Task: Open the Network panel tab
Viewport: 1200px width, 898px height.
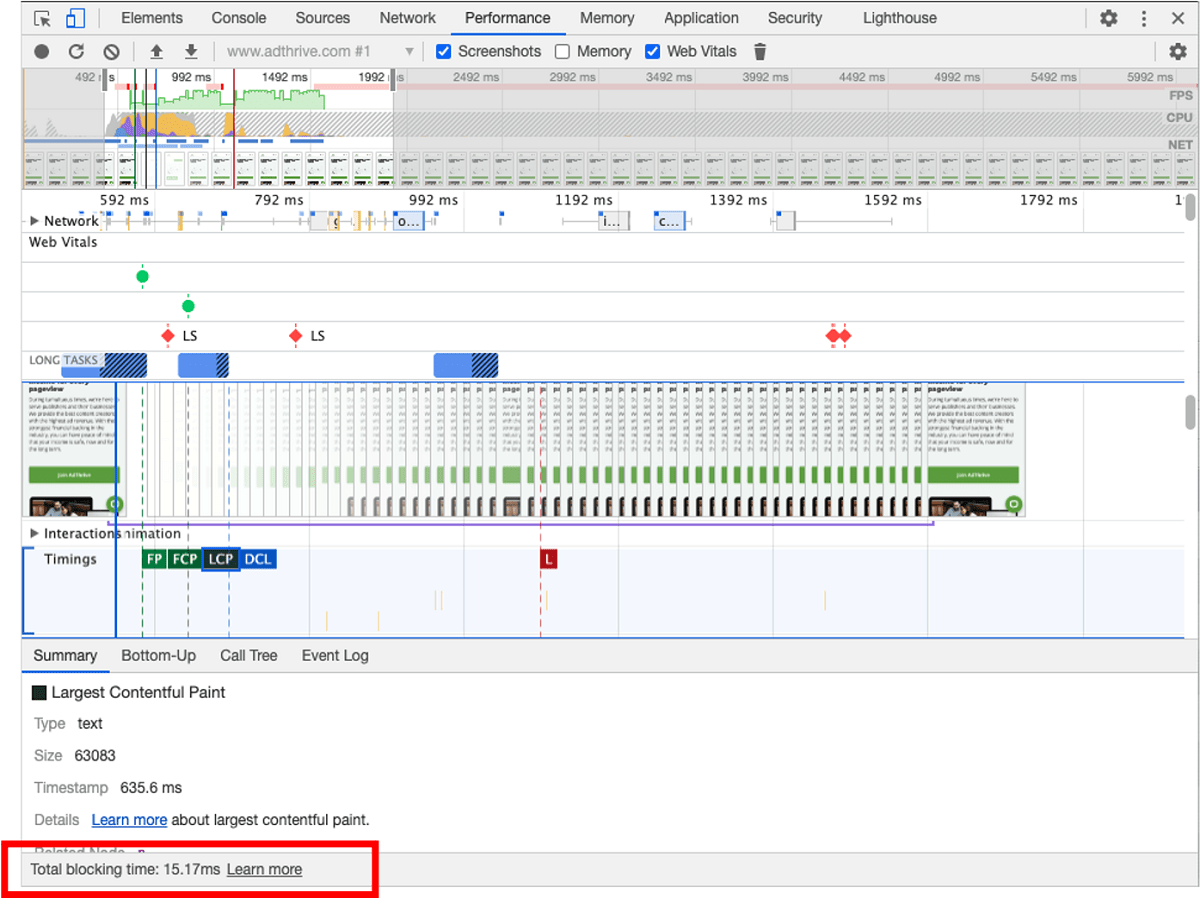Action: coord(408,18)
